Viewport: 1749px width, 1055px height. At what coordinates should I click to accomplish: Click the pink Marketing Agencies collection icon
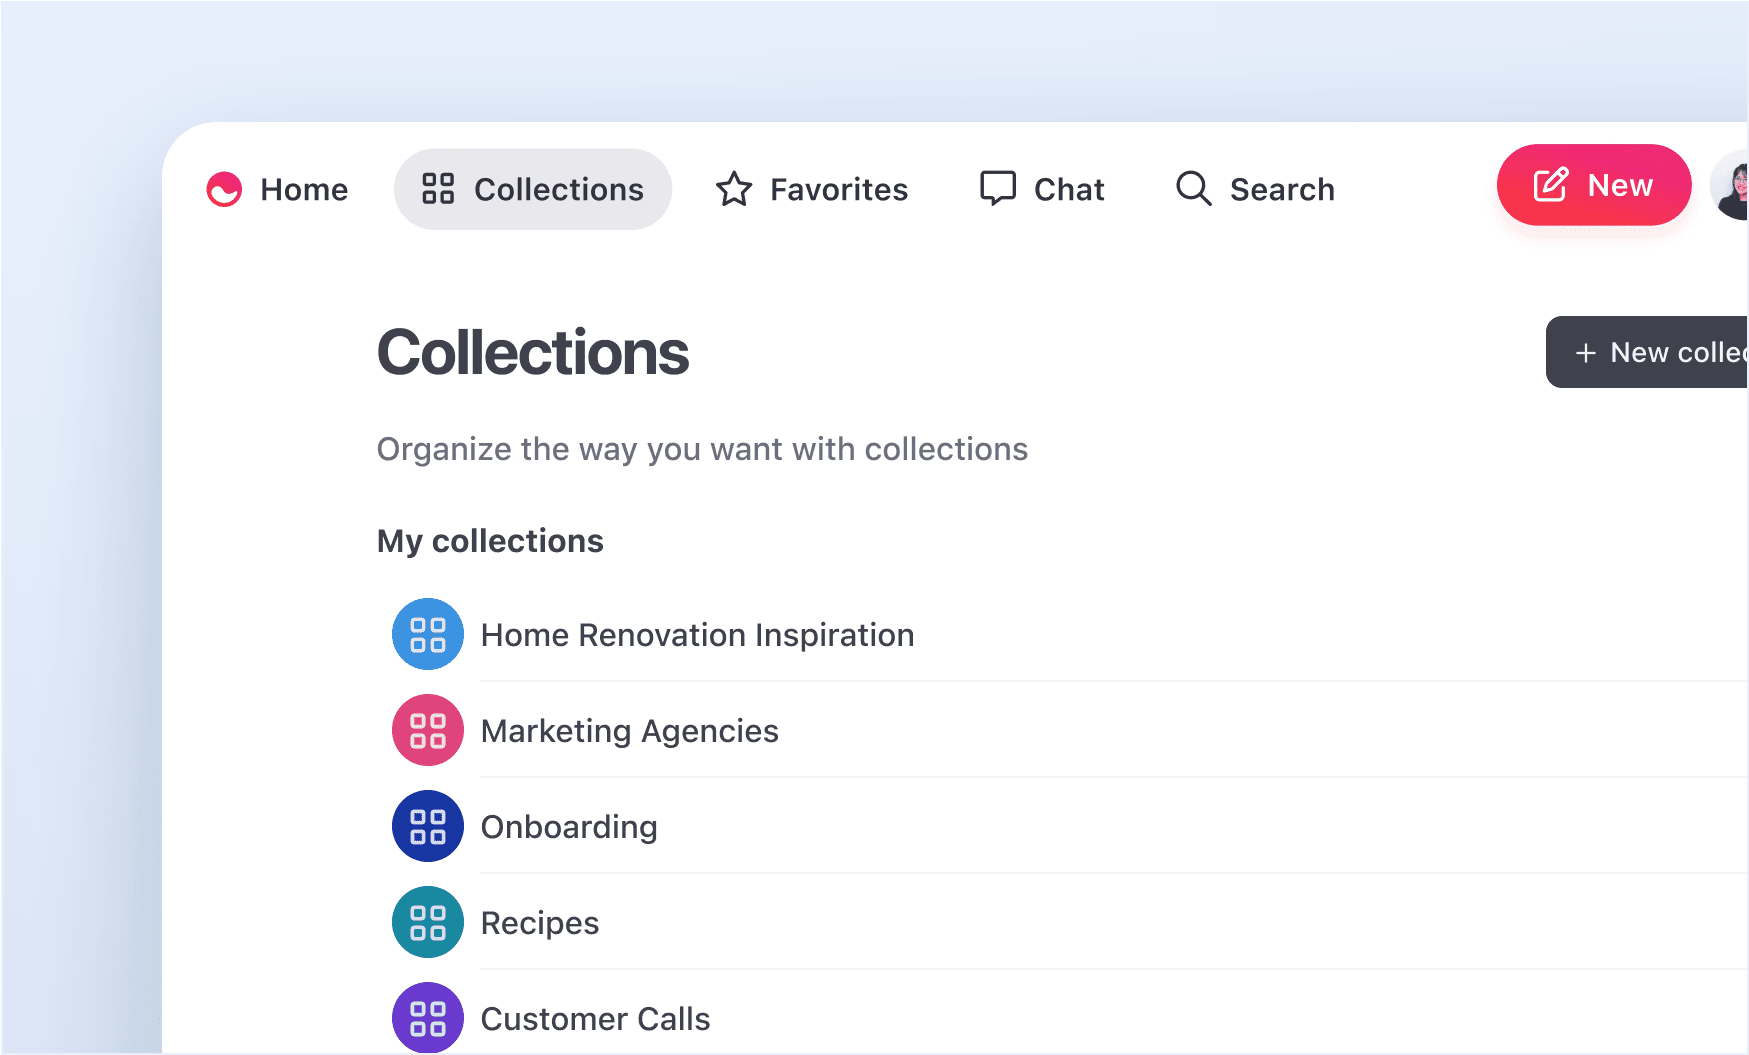(x=427, y=730)
